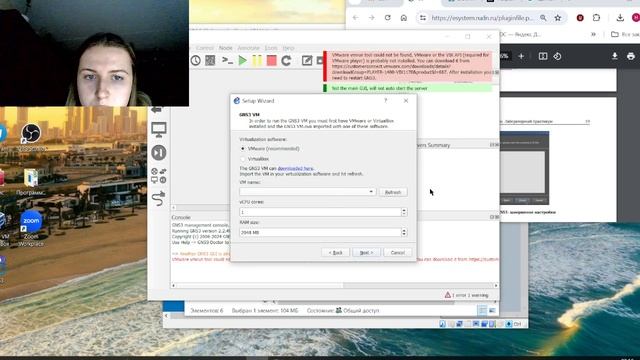The height and width of the screenshot is (360, 640).
Task: Click the red VMware error notification
Action: pos(408,66)
